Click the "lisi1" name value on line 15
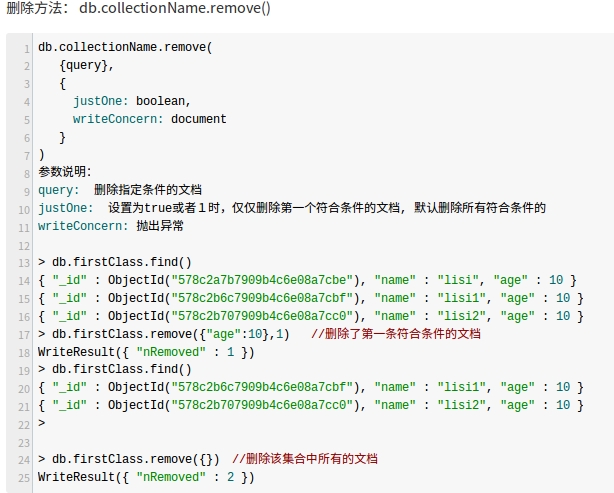Viewport: 614px width, 493px height. click(462, 298)
